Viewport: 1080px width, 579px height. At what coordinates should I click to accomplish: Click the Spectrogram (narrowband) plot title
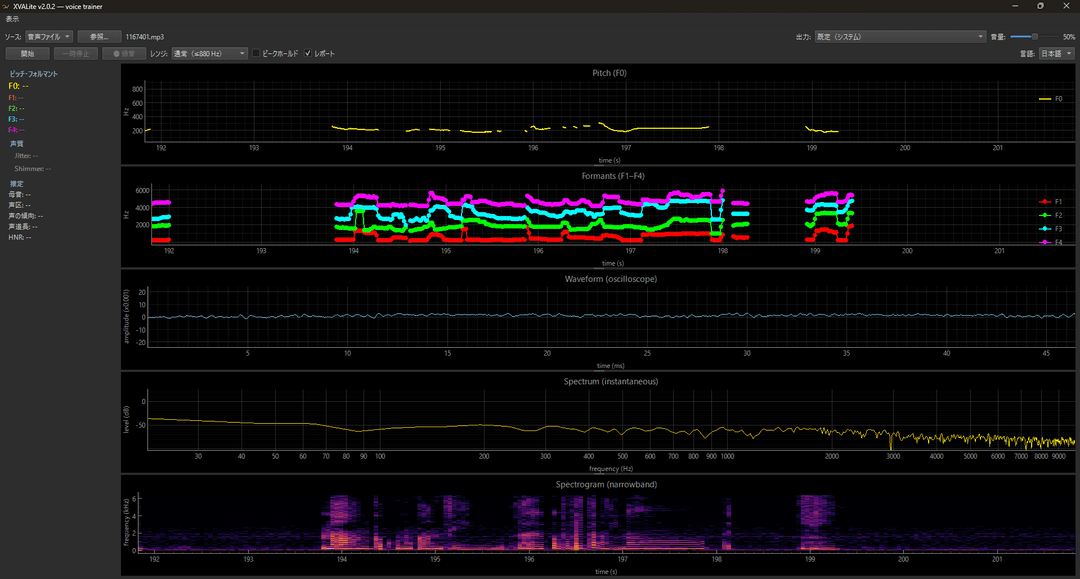(x=606, y=485)
